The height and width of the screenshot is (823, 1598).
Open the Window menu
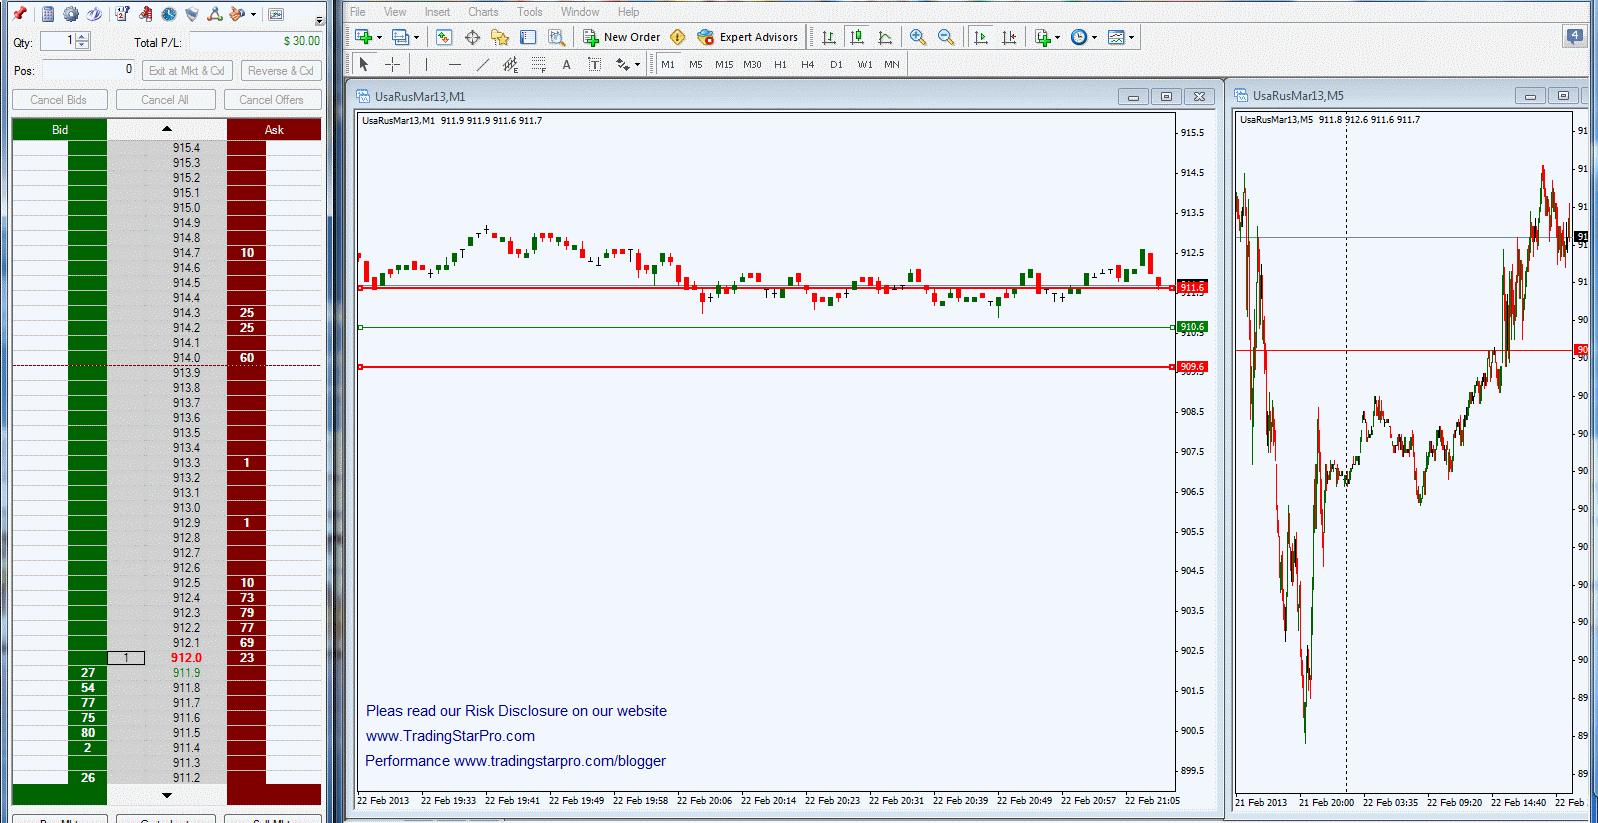point(580,12)
